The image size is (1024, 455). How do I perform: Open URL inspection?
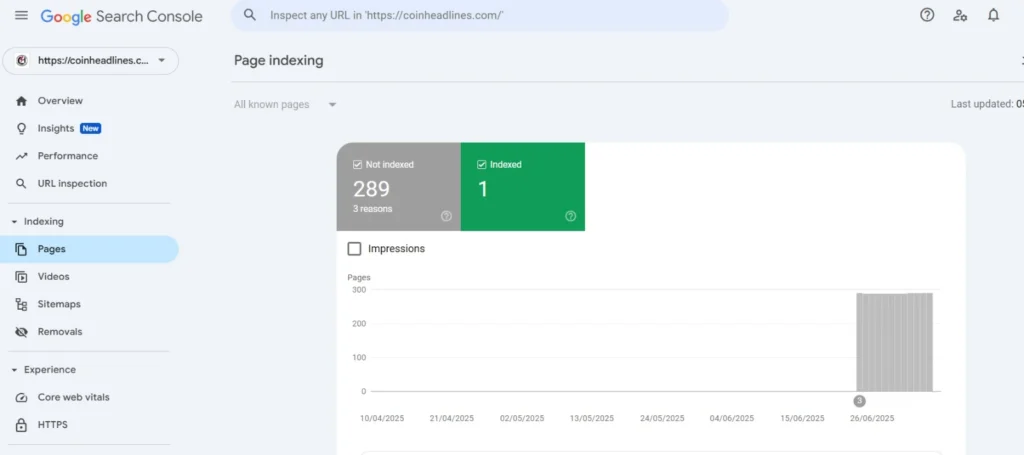click(x=72, y=183)
